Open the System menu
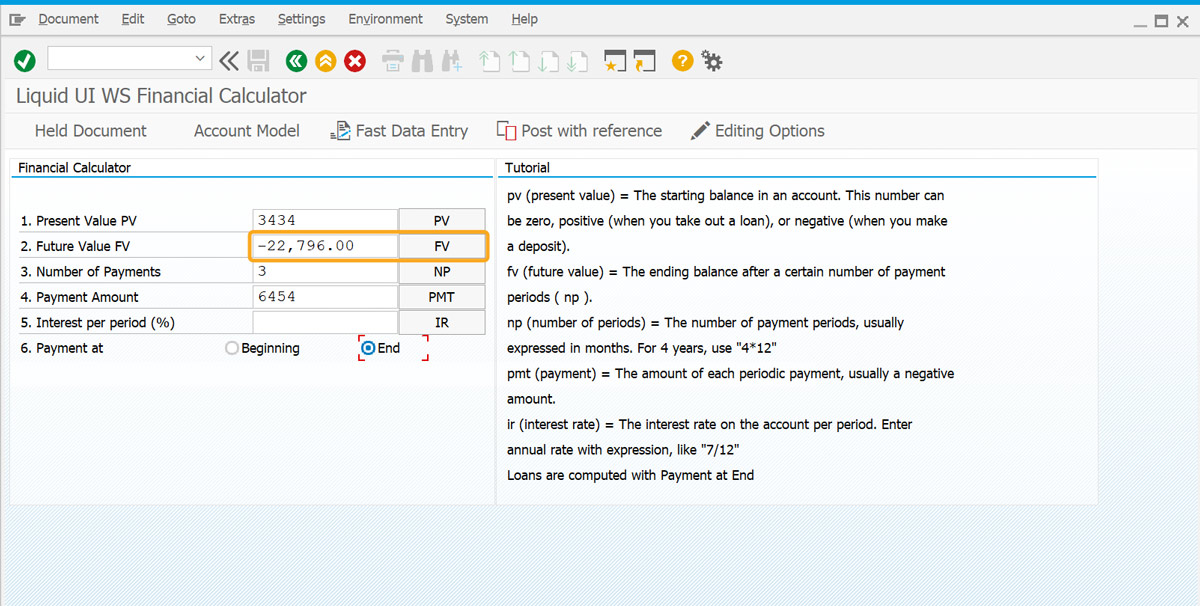The width and height of the screenshot is (1200, 606). 467,19
